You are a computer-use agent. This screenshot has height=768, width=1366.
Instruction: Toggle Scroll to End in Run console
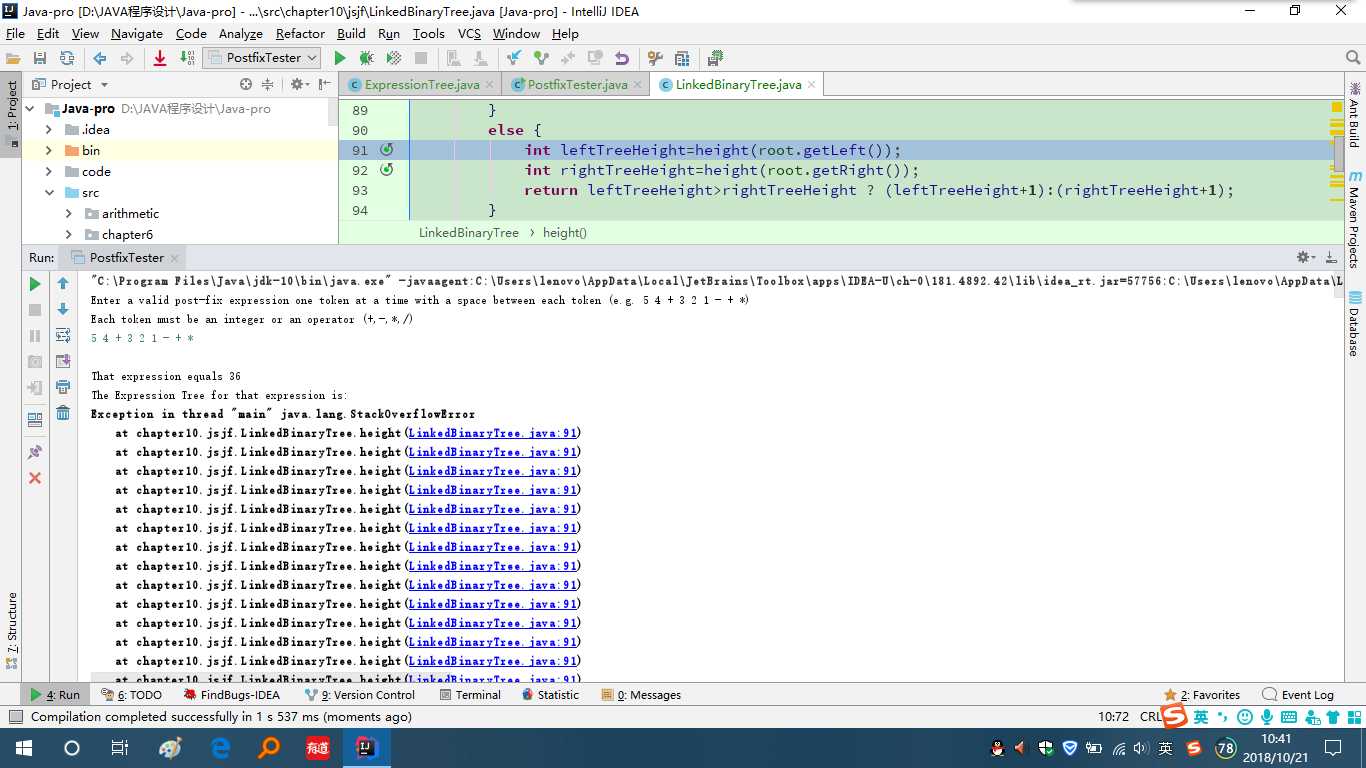(63, 362)
